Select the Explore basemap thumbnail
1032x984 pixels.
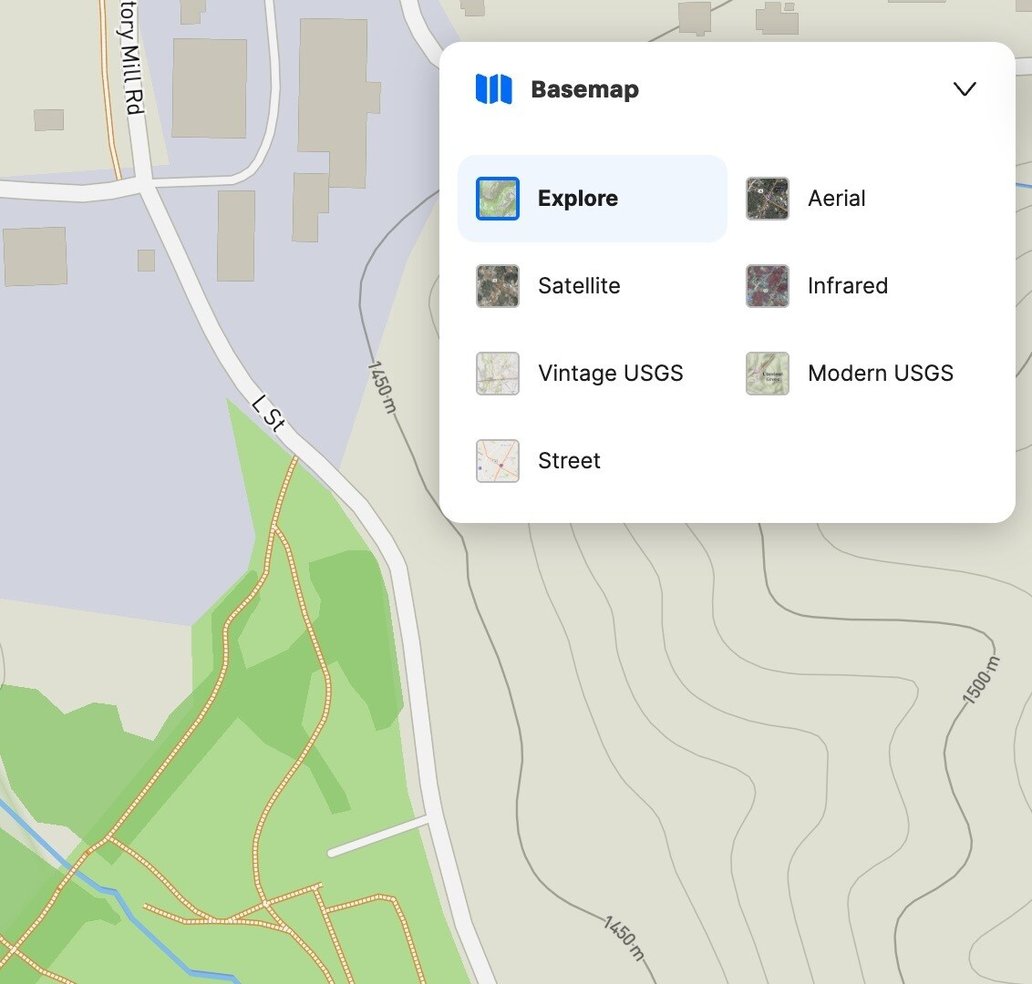coord(497,197)
